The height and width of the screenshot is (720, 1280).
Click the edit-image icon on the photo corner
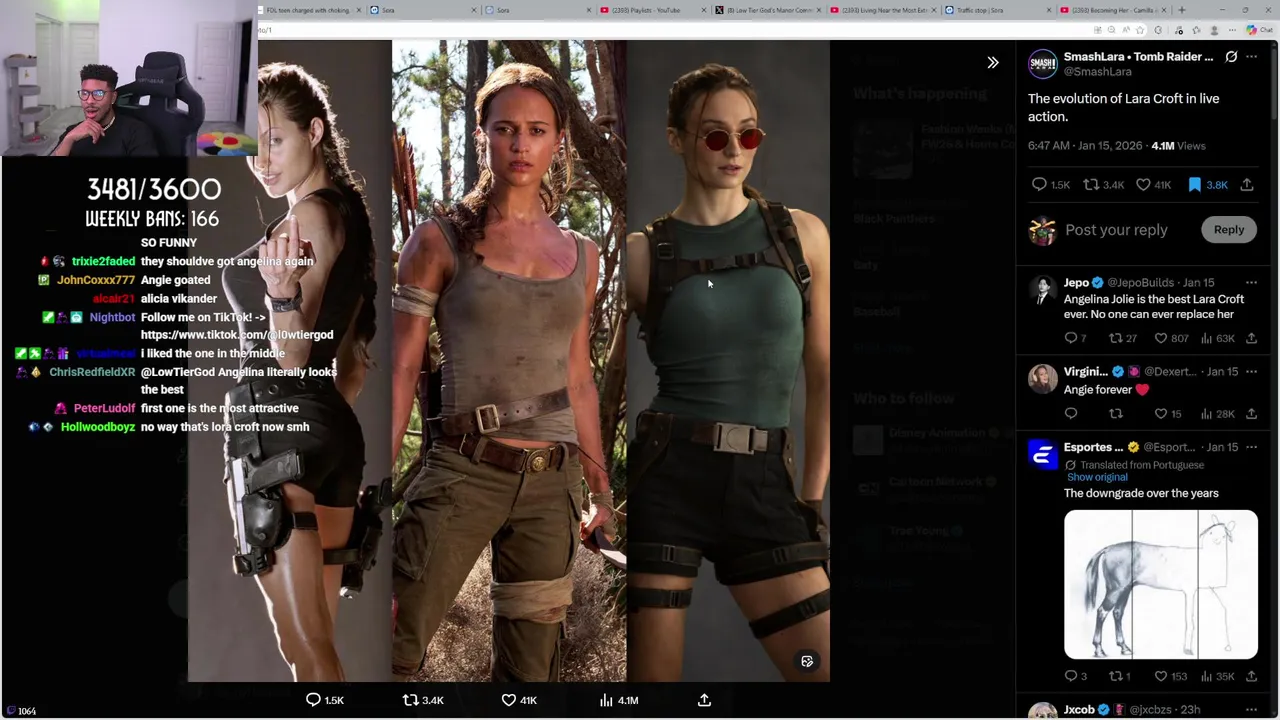(x=807, y=661)
